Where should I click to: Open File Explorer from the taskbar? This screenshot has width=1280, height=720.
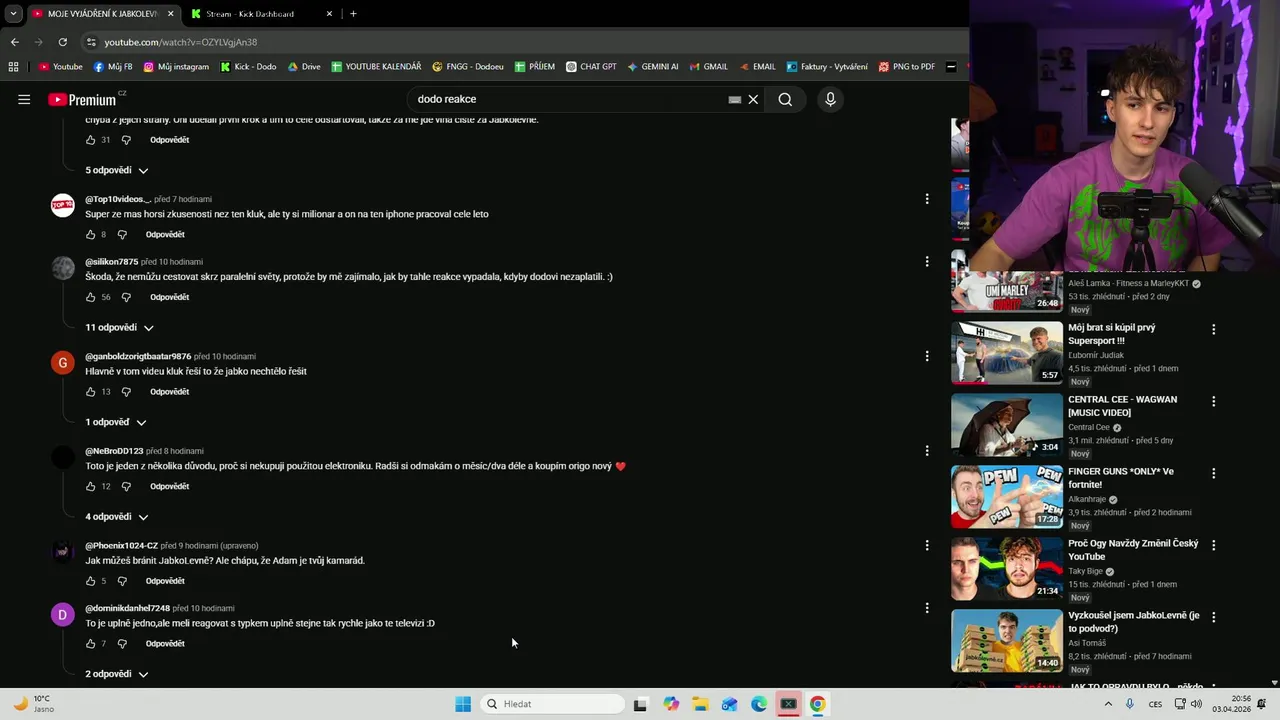700,704
